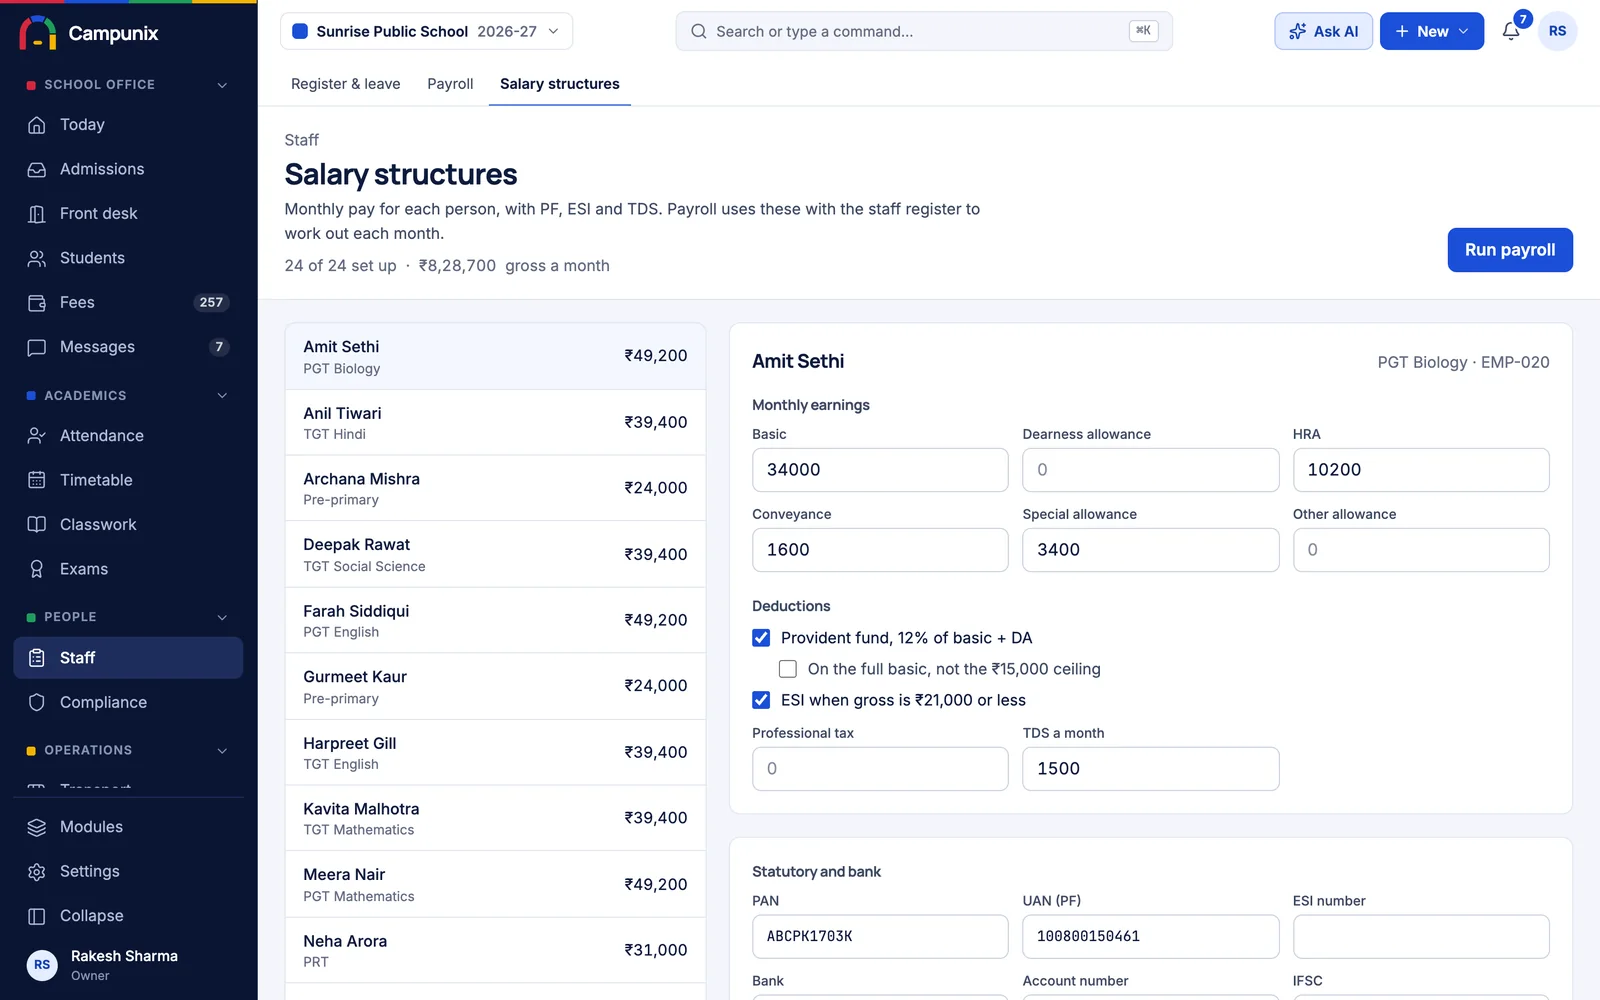Toggle ESI when gross ₹21,000 or less

click(x=761, y=700)
